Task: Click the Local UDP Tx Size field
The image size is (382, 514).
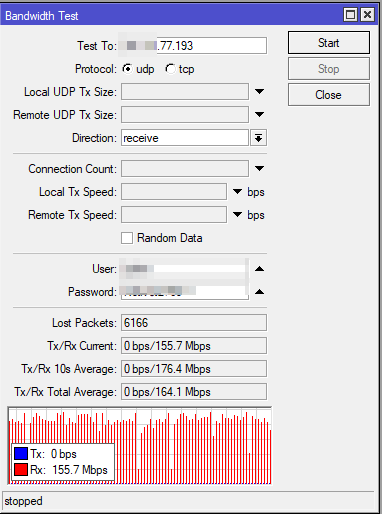Action: coord(185,91)
